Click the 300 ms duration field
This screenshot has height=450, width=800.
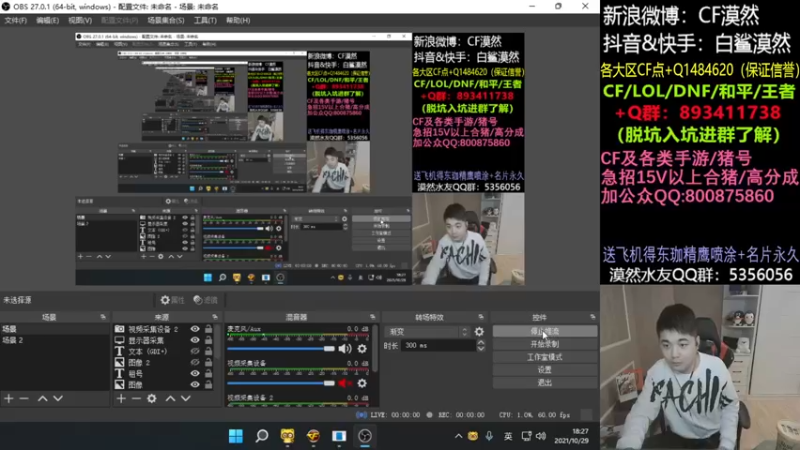pos(439,345)
